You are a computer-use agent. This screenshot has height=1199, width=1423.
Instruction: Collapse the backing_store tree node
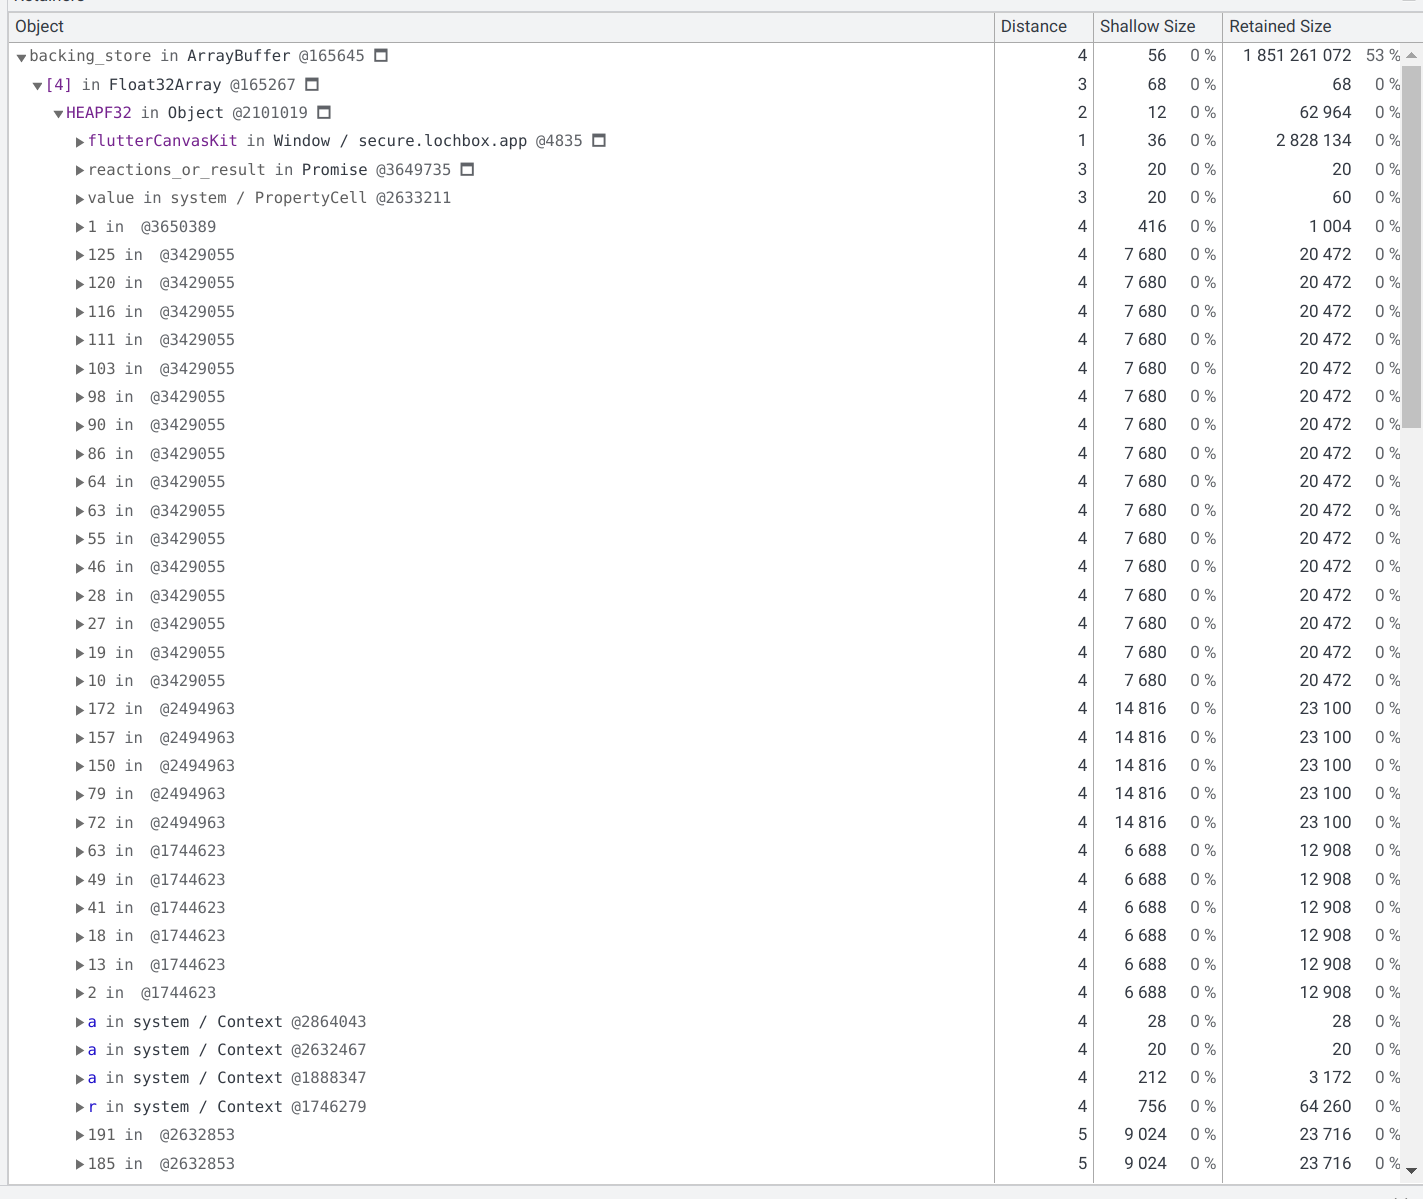21,56
